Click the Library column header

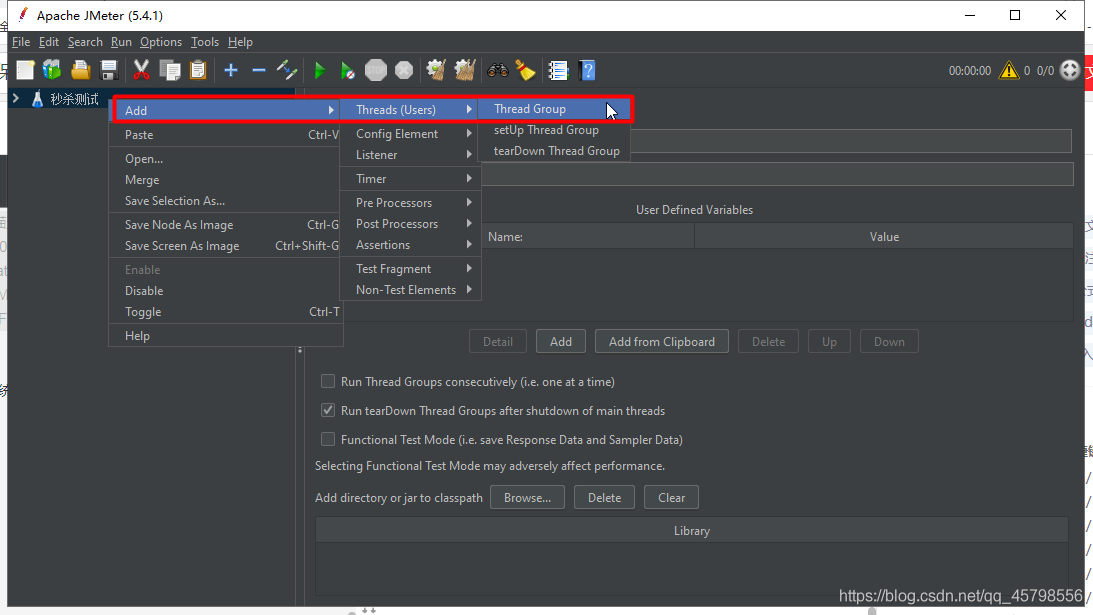coord(691,531)
